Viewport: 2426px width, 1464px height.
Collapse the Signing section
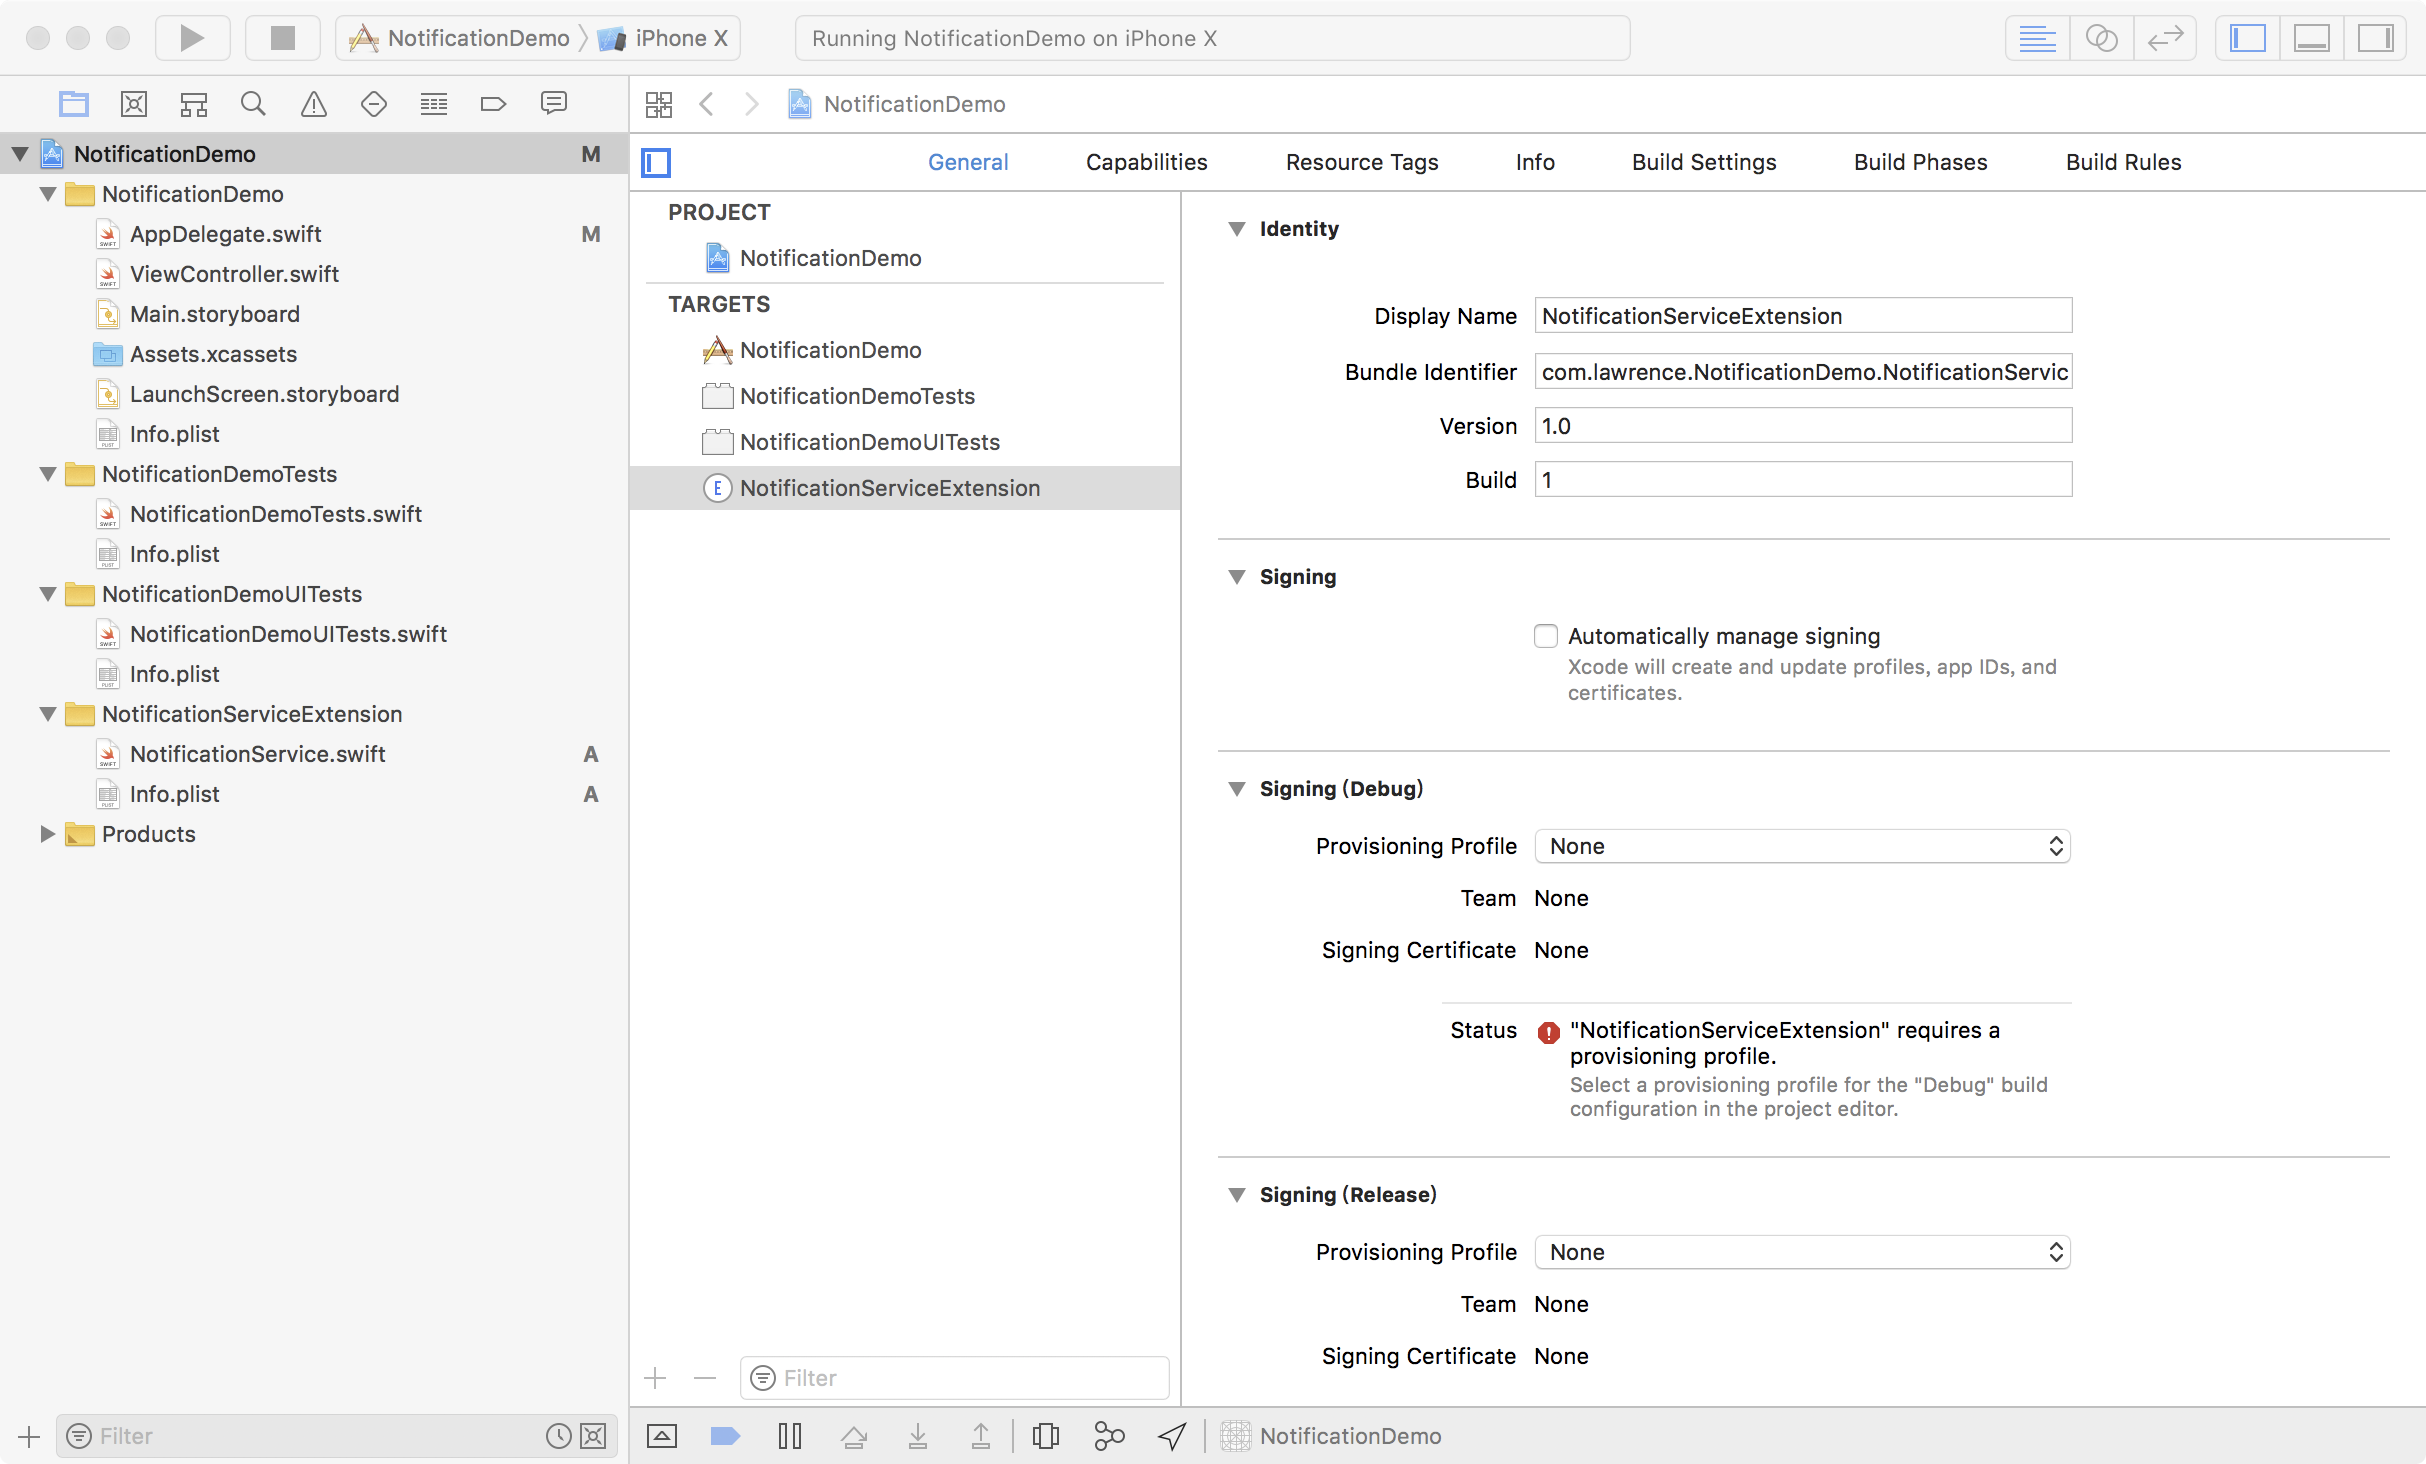pyautogui.click(x=1237, y=577)
